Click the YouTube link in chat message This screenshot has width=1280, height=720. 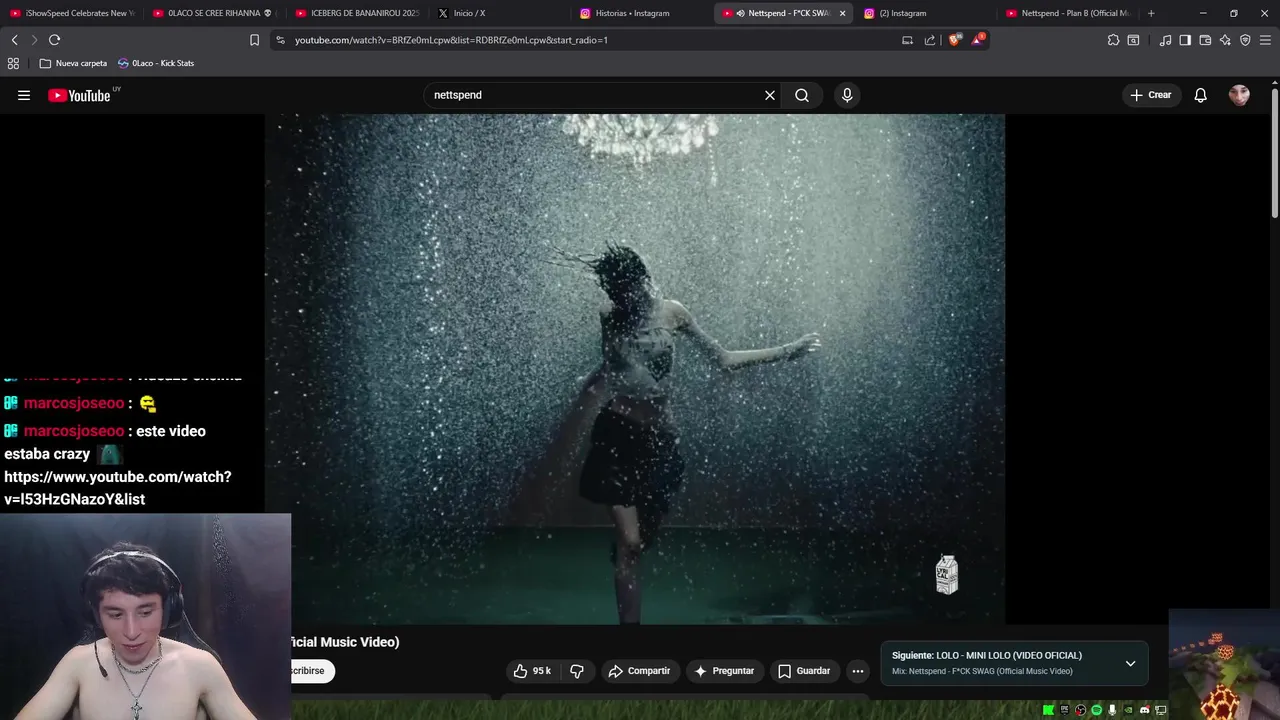(118, 488)
